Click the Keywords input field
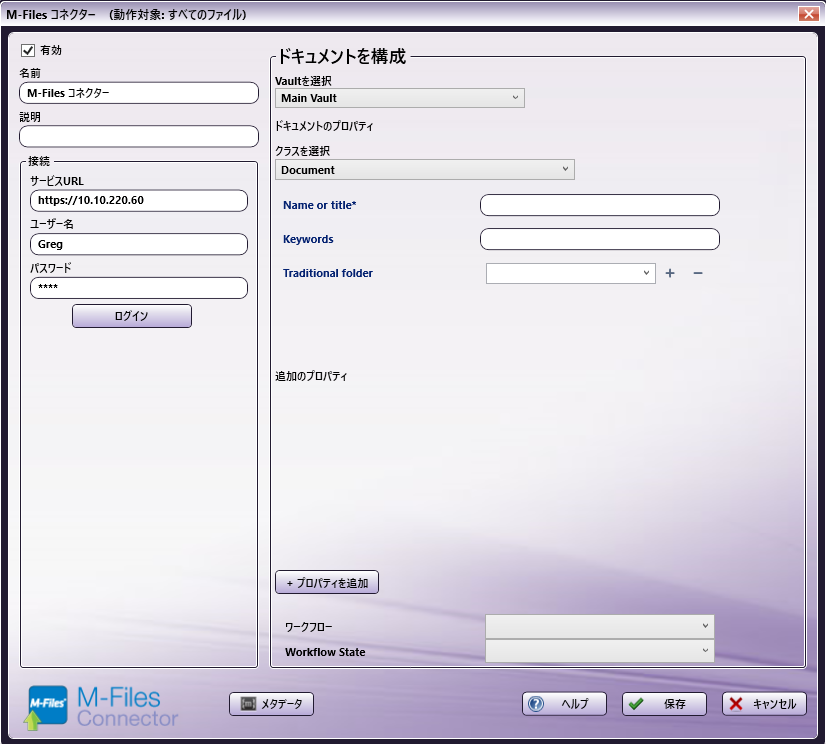This screenshot has width=826, height=744. pyautogui.click(x=599, y=239)
